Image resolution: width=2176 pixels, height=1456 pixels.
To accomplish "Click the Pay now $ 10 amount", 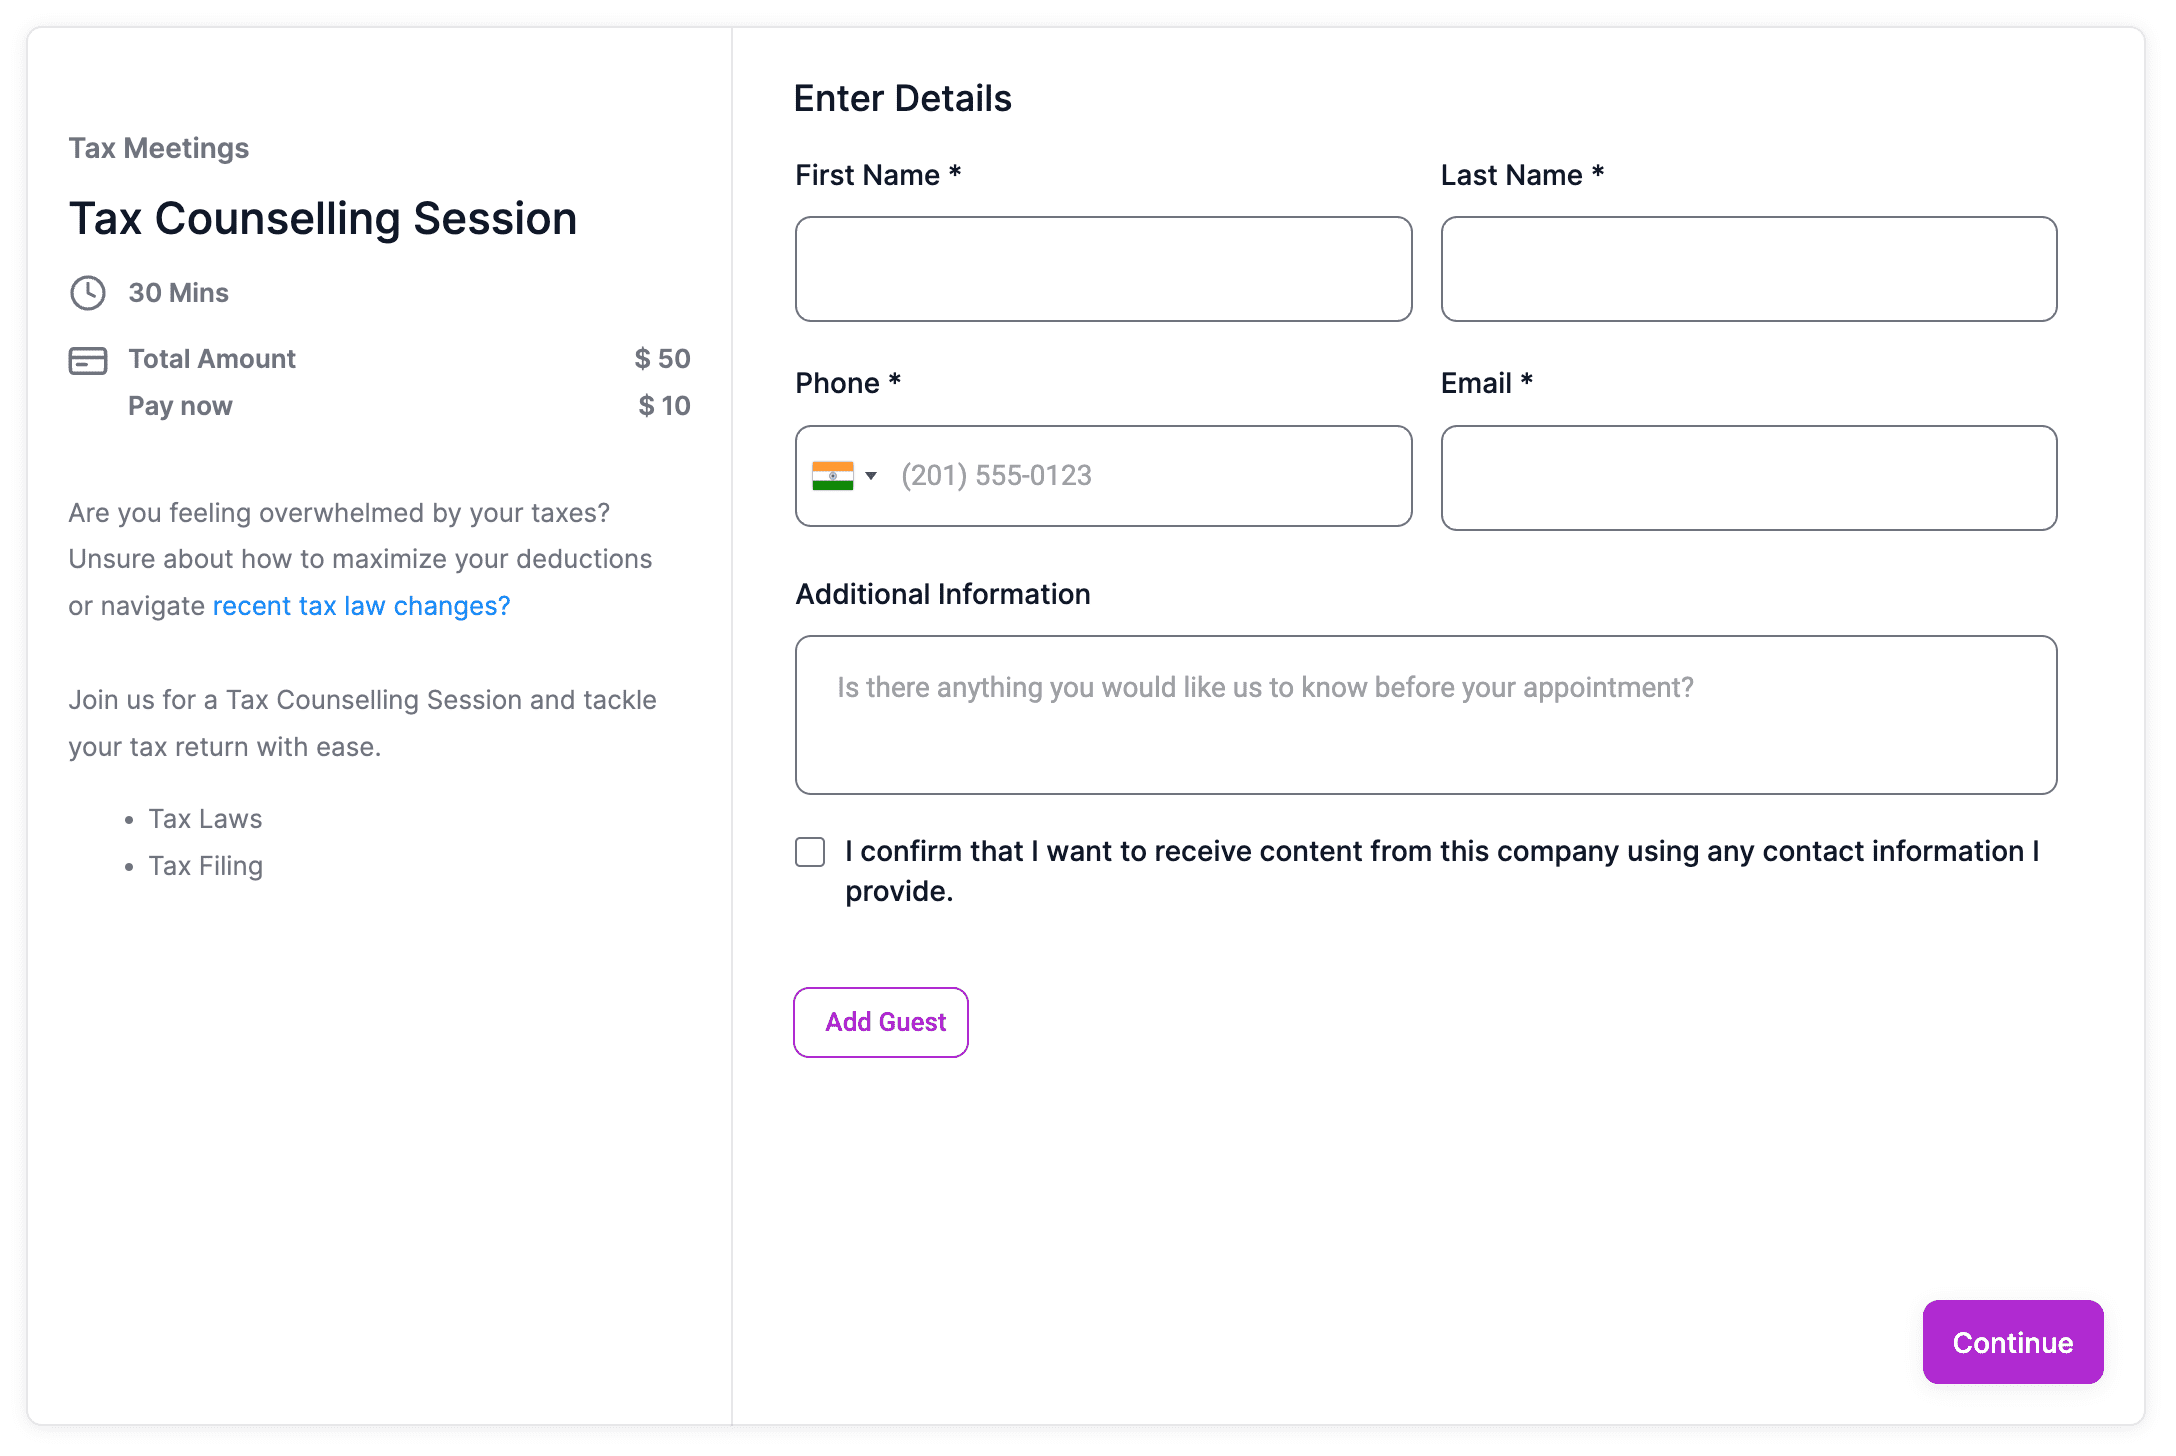I will tap(665, 406).
